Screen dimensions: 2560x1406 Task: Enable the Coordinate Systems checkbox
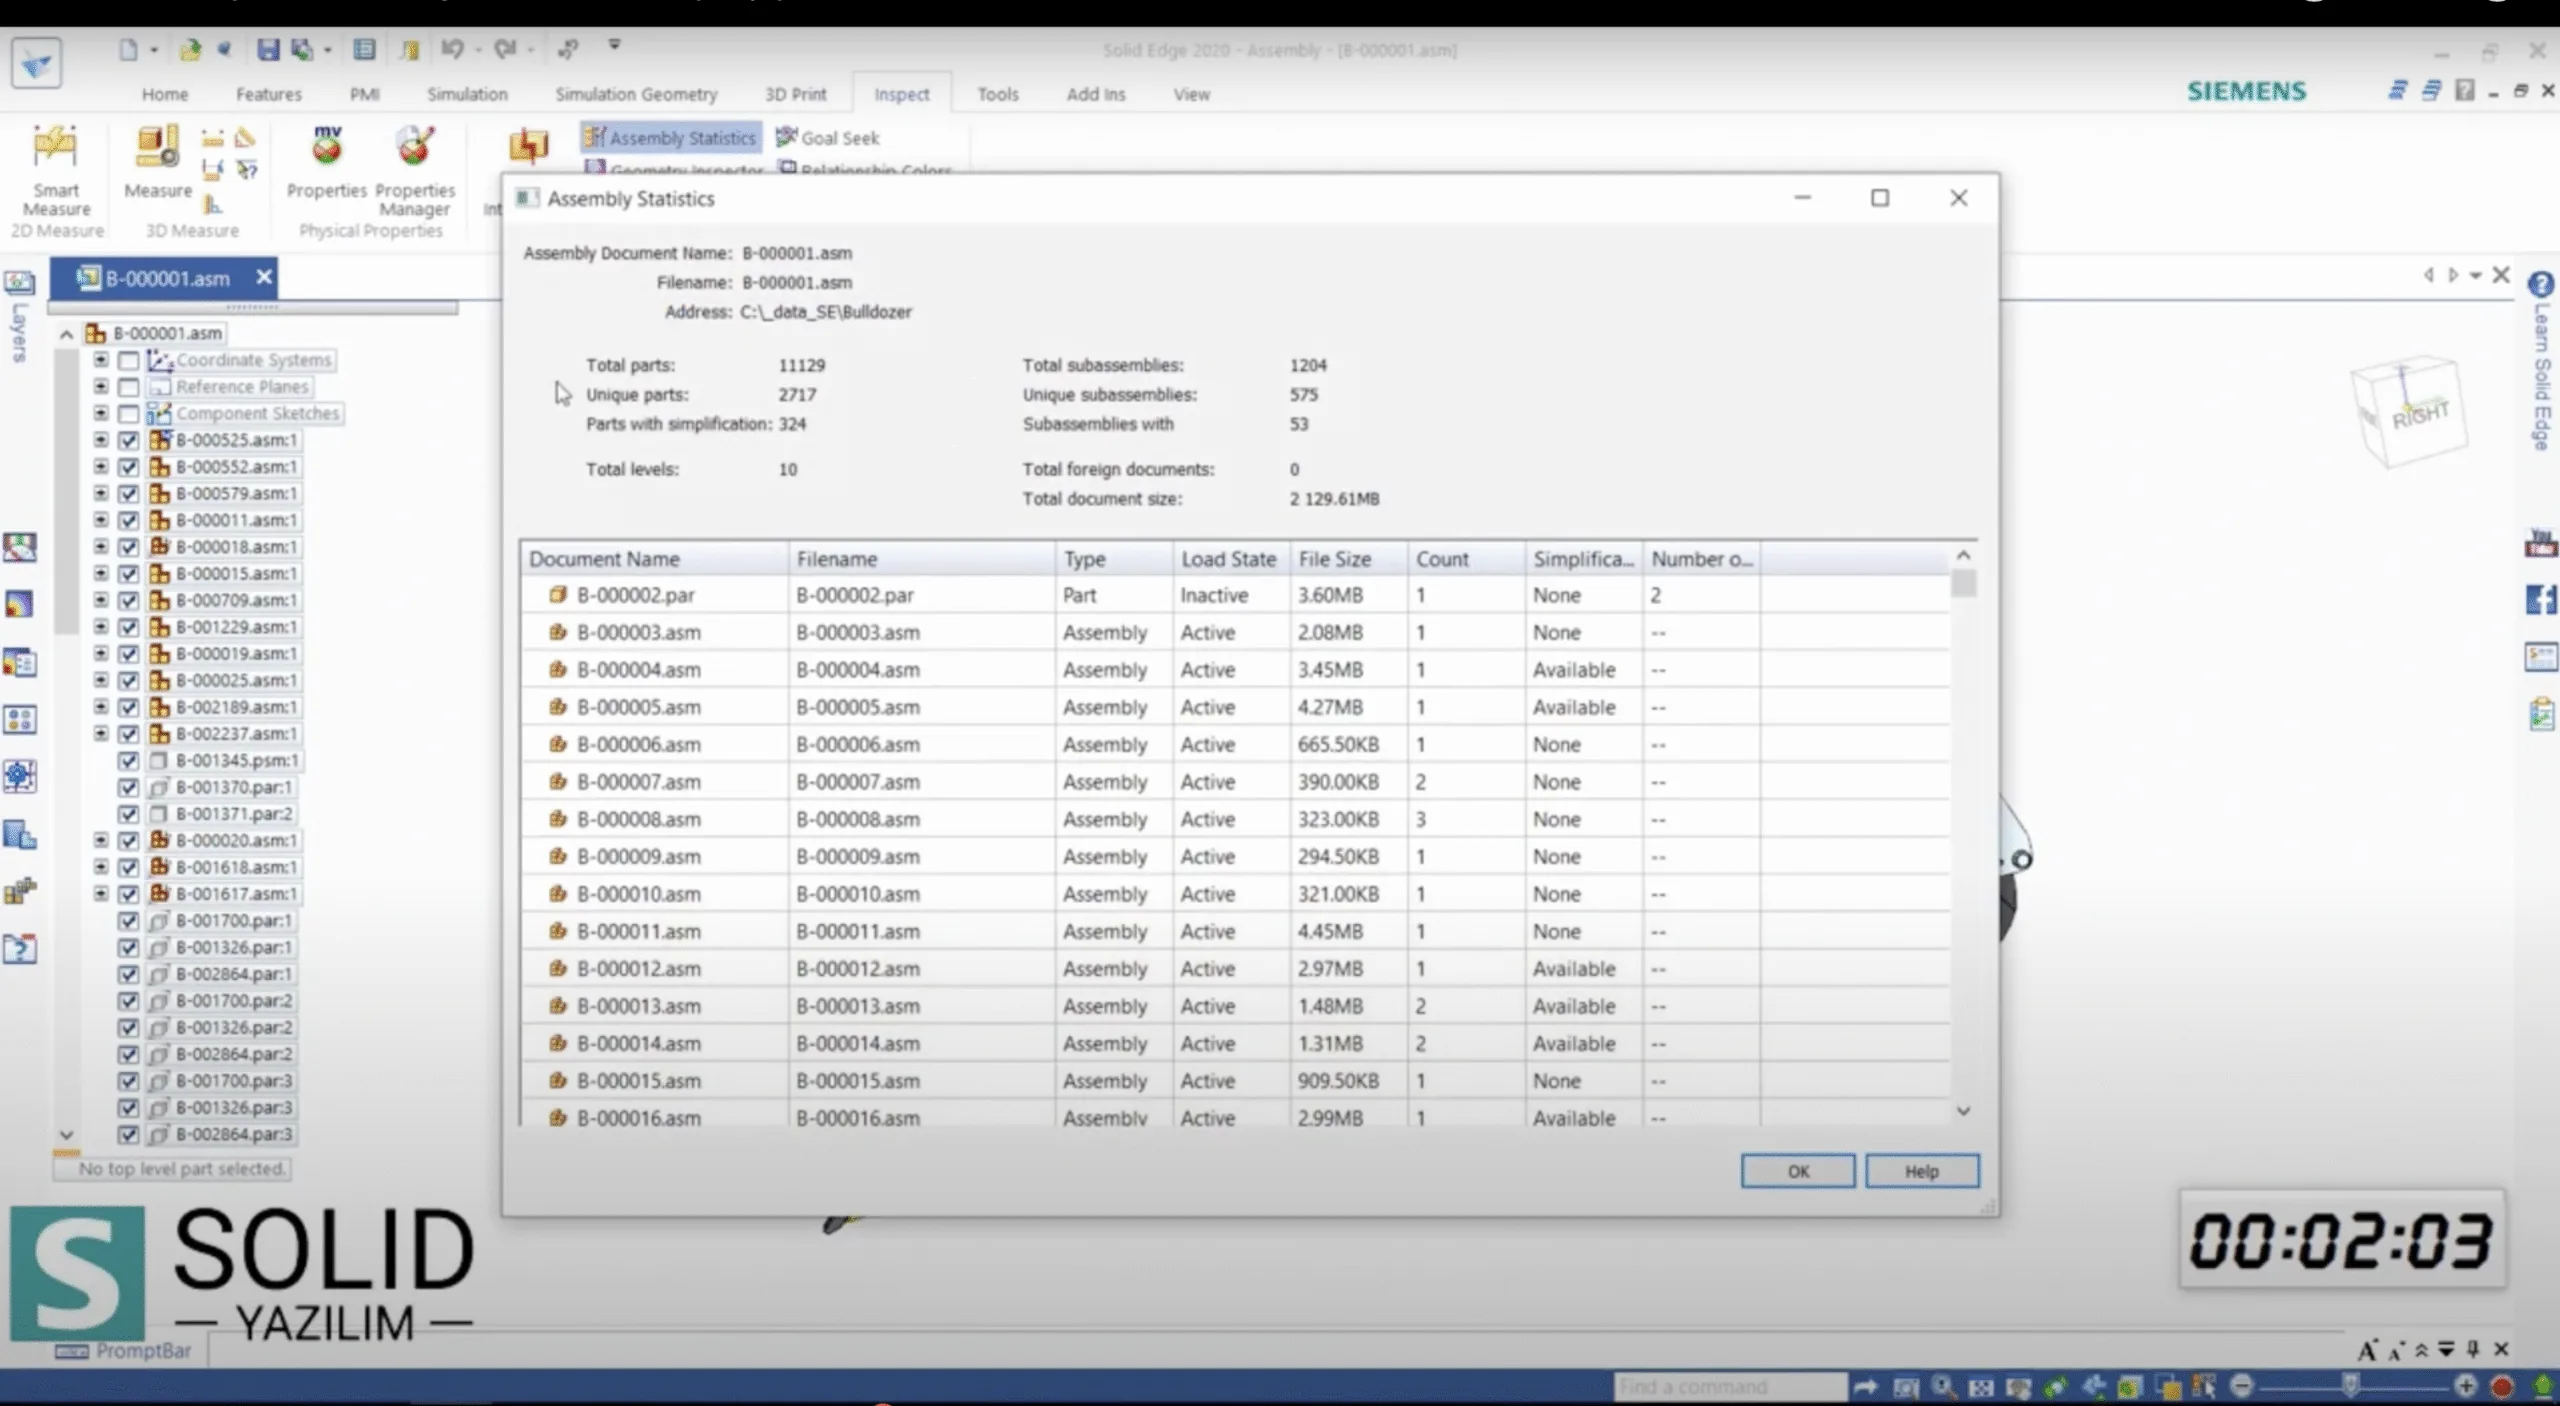click(x=128, y=360)
